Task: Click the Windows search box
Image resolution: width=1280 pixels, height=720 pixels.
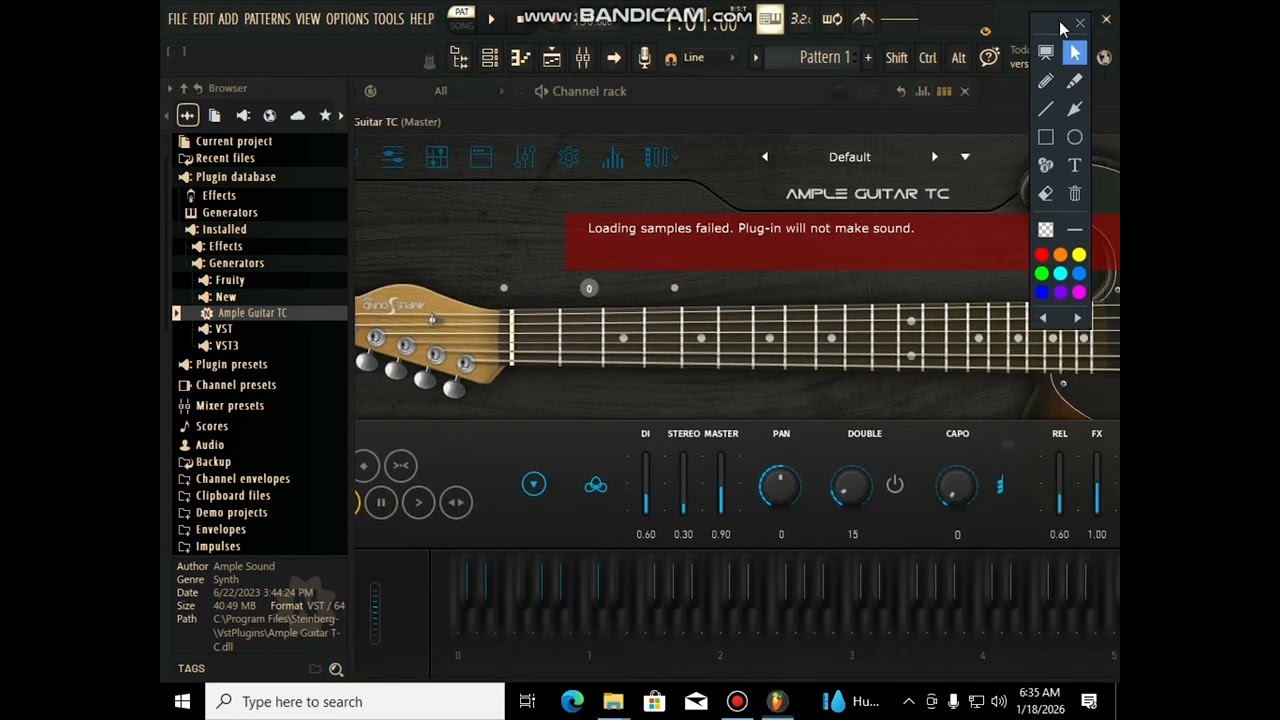Action: coord(356,702)
